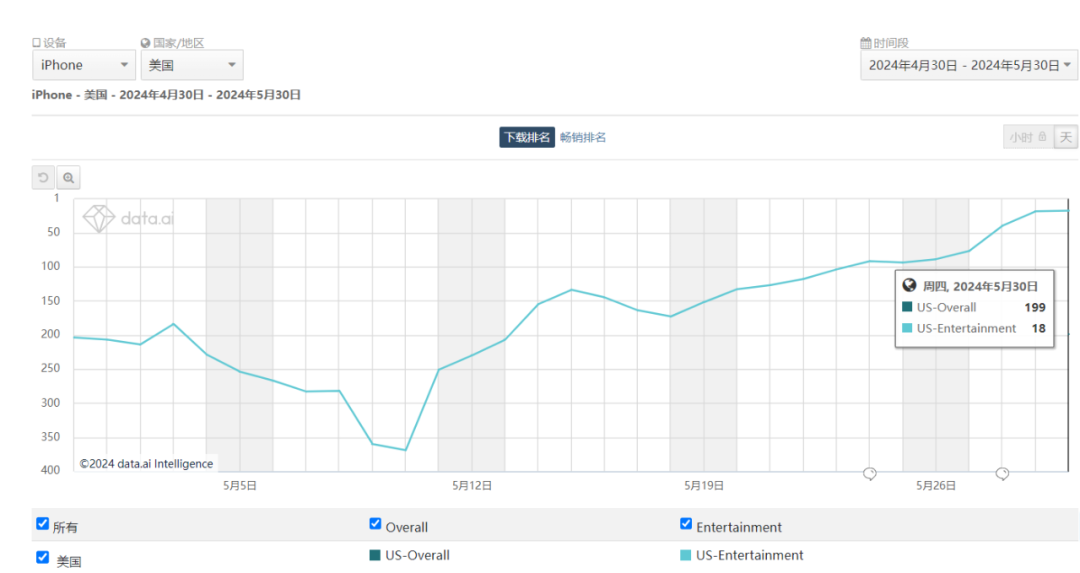1080x573 pixels.
Task: Click the calendar icon beside 时间段
Action: tap(866, 43)
